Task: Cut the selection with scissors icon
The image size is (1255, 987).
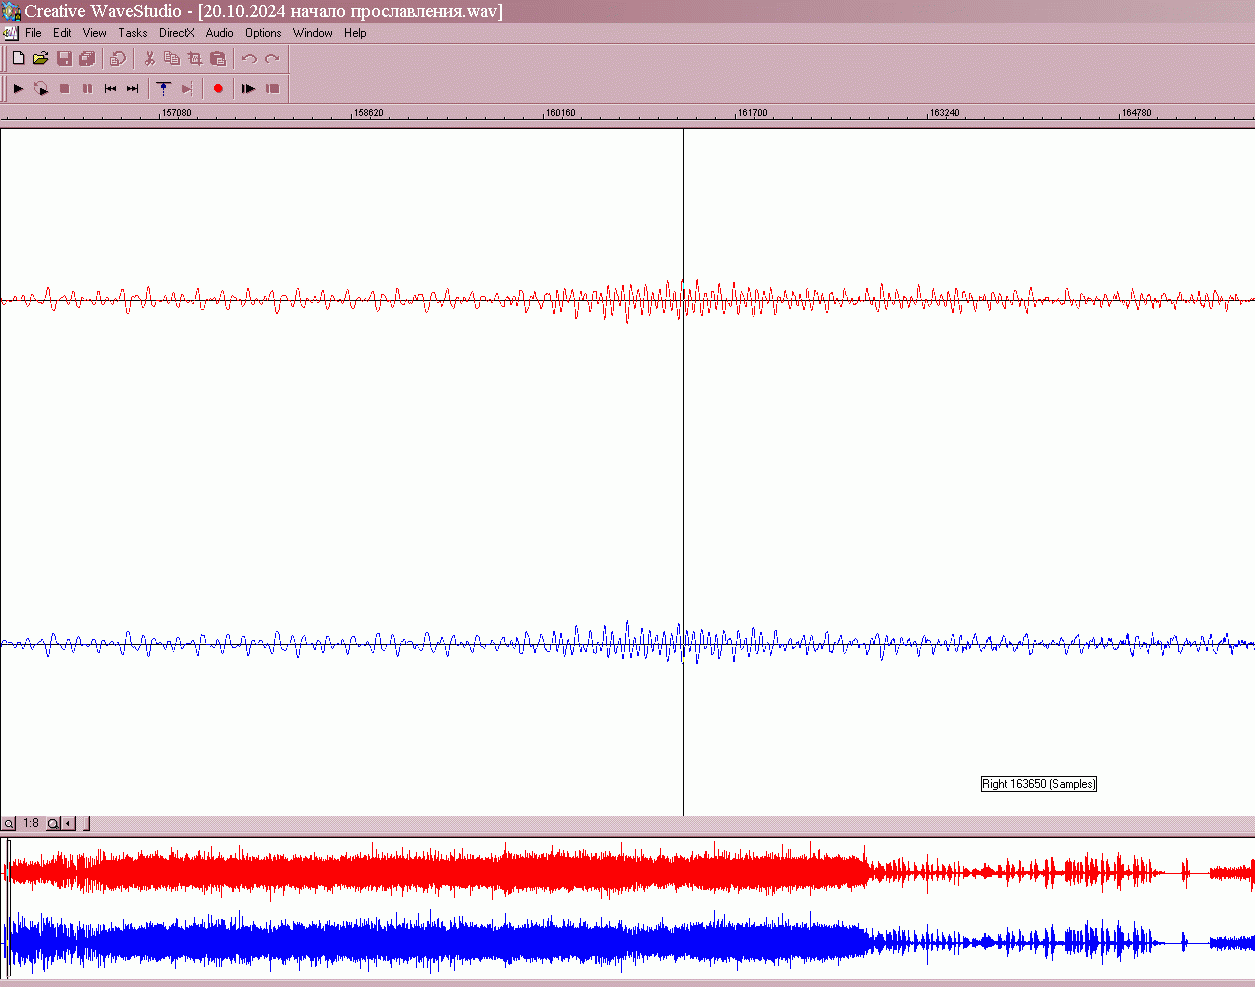Action: click(x=149, y=59)
